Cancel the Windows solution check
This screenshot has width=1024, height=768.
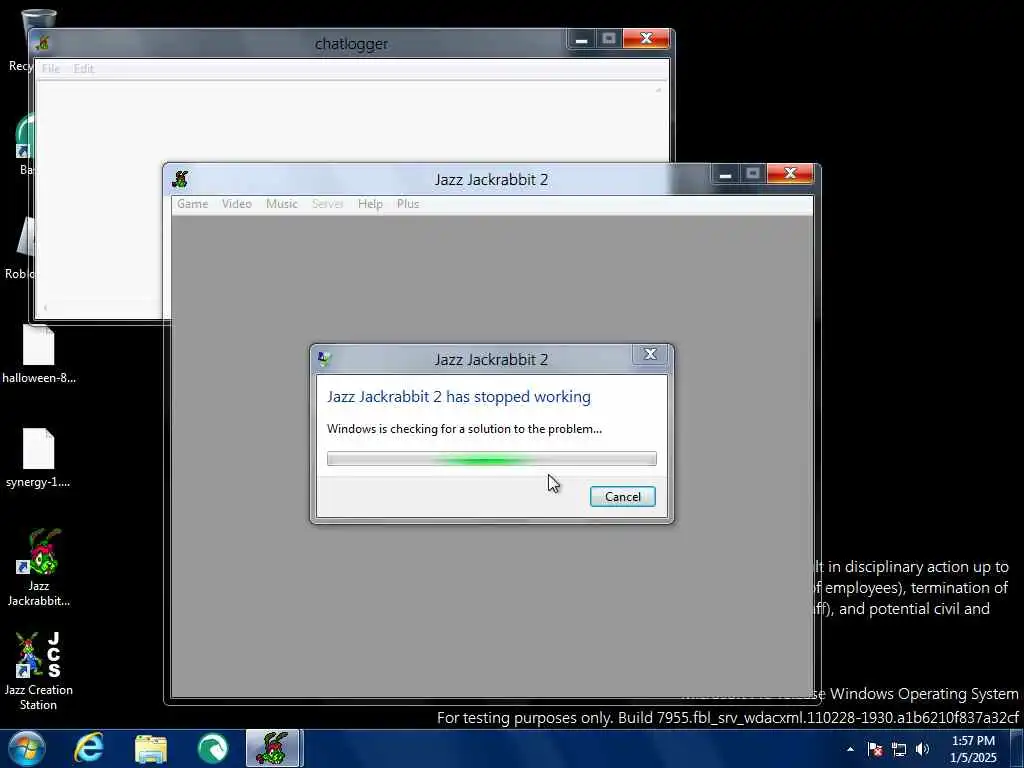point(622,496)
